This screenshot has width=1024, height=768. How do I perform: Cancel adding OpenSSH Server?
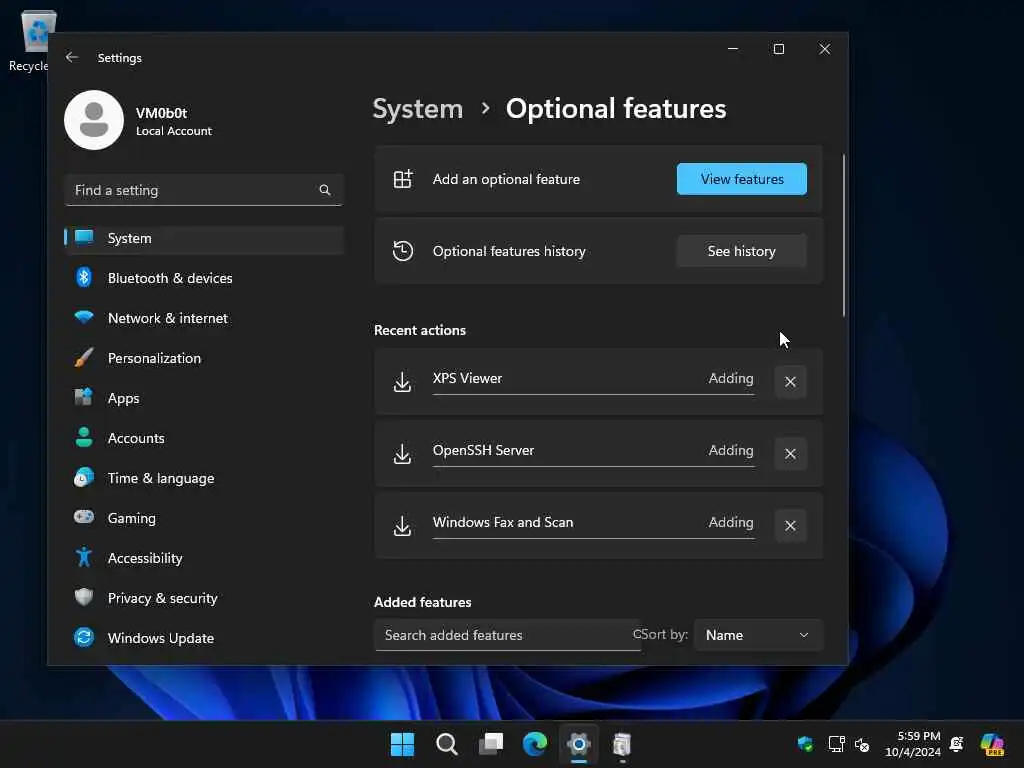pos(790,454)
